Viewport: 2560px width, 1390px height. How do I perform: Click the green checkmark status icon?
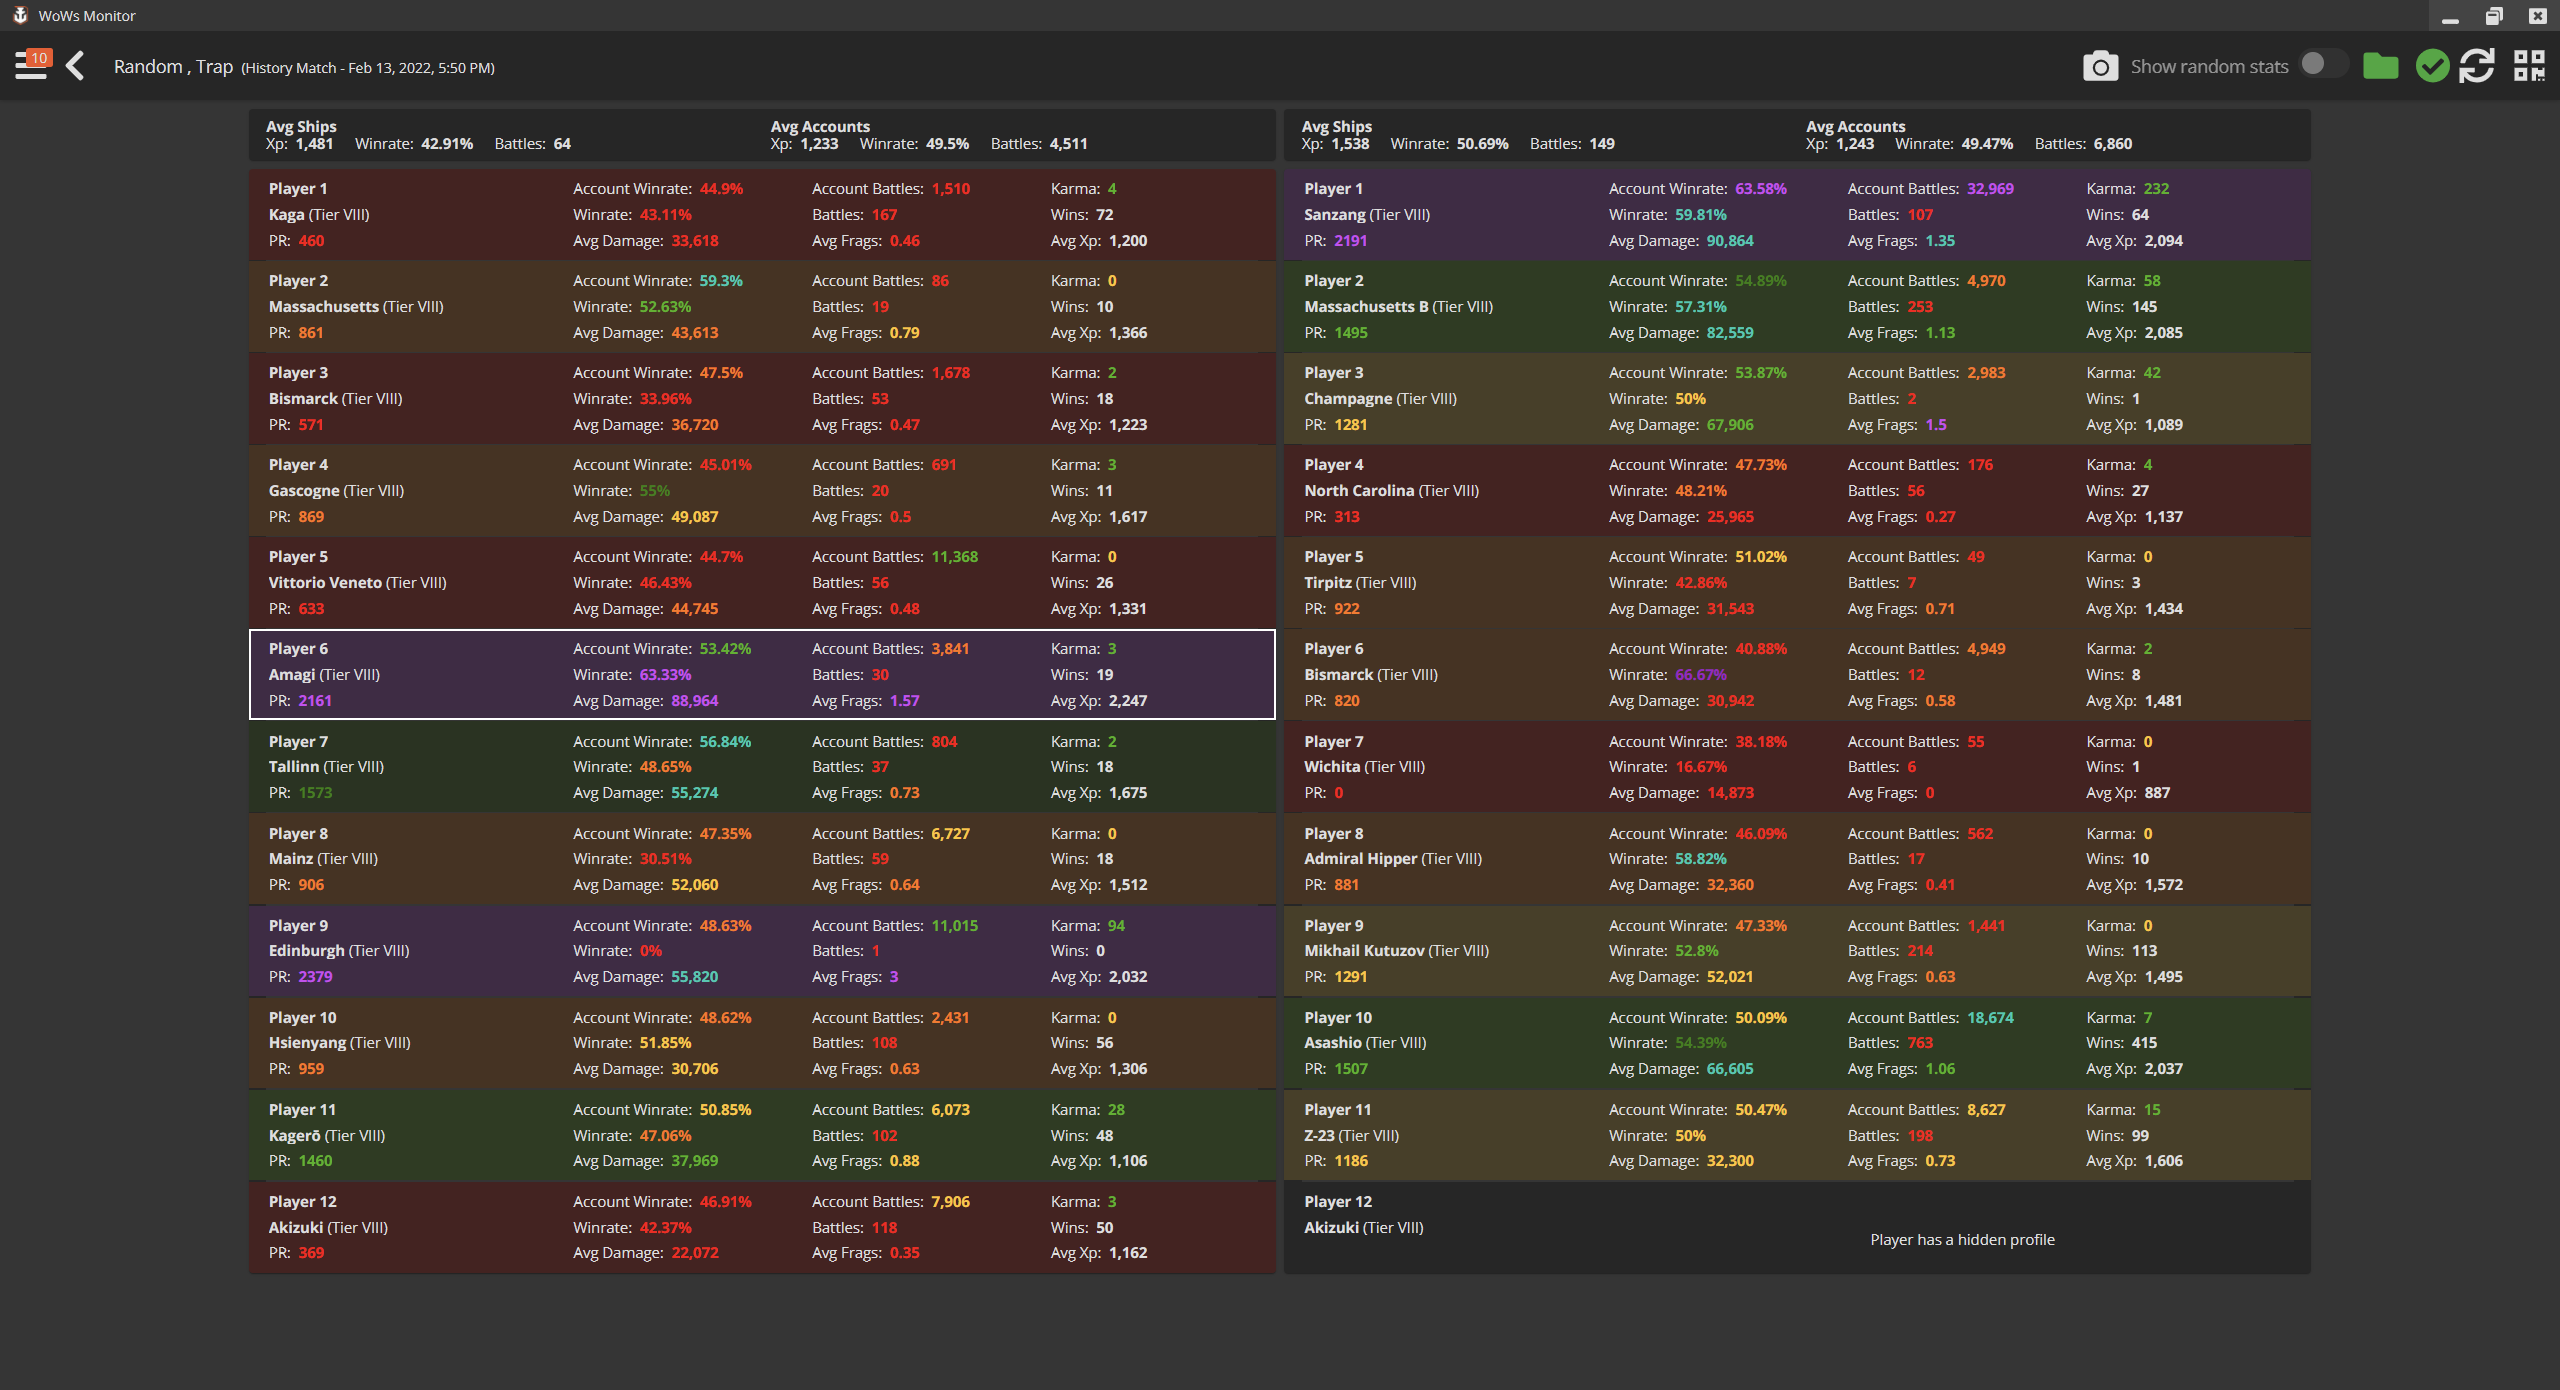[x=2432, y=67]
